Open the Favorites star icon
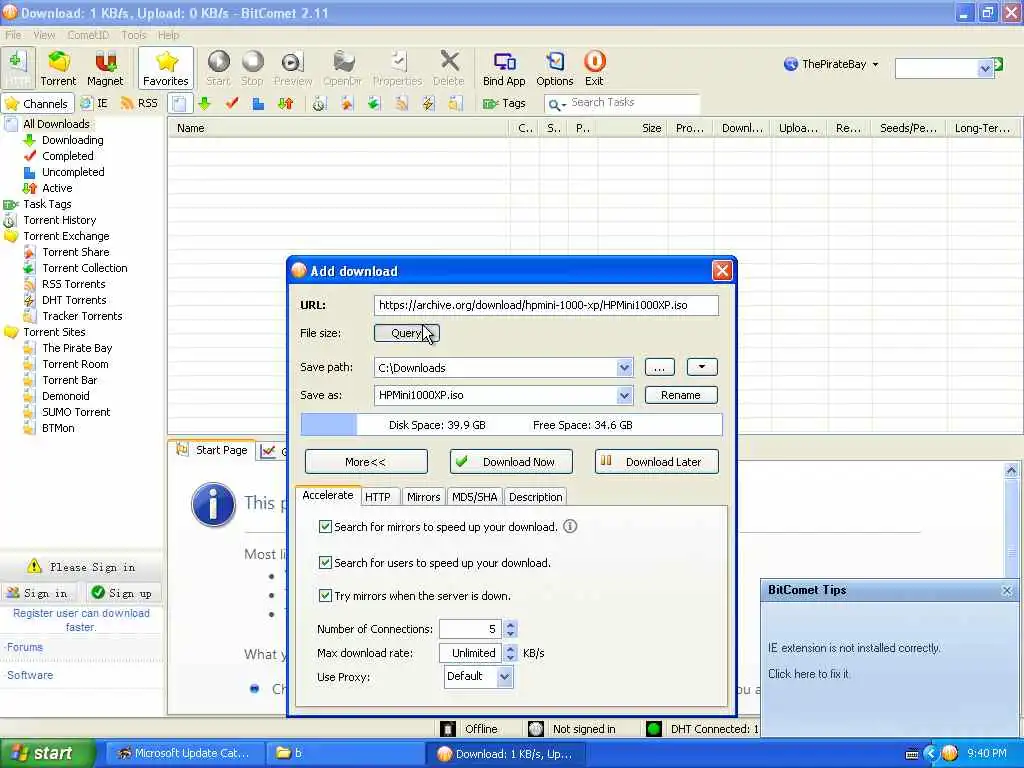Screen dimensions: 1024x768 (166, 68)
